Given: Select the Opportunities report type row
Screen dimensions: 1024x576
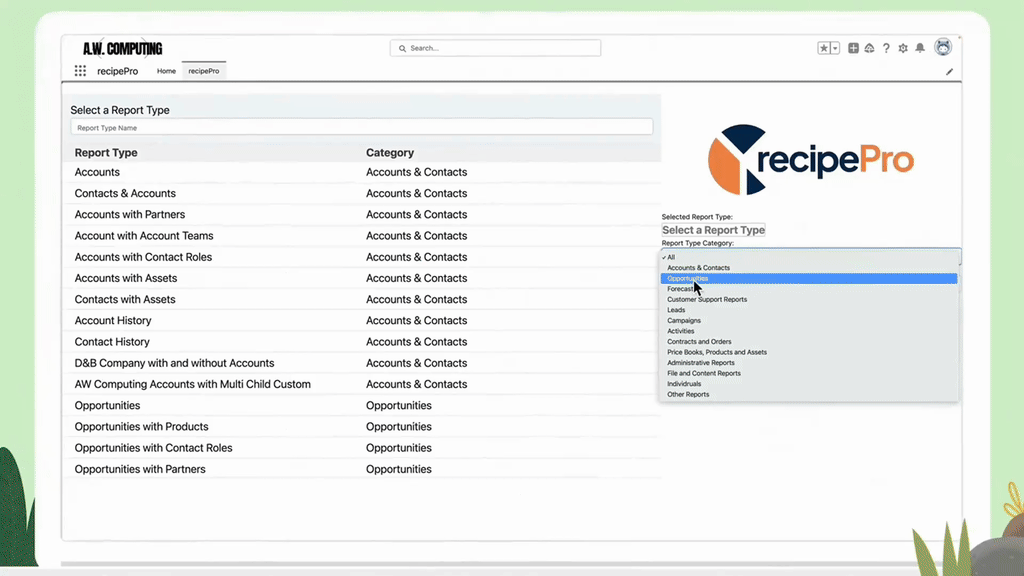Looking at the screenshot, I should tap(363, 406).
